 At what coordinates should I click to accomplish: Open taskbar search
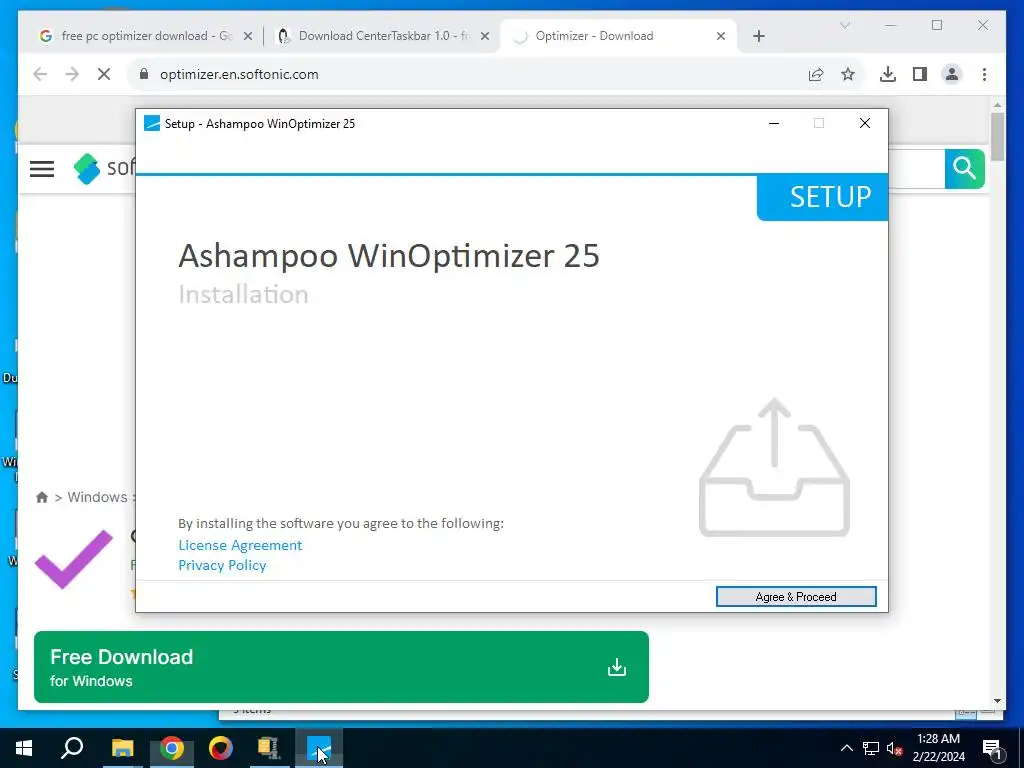coord(72,748)
